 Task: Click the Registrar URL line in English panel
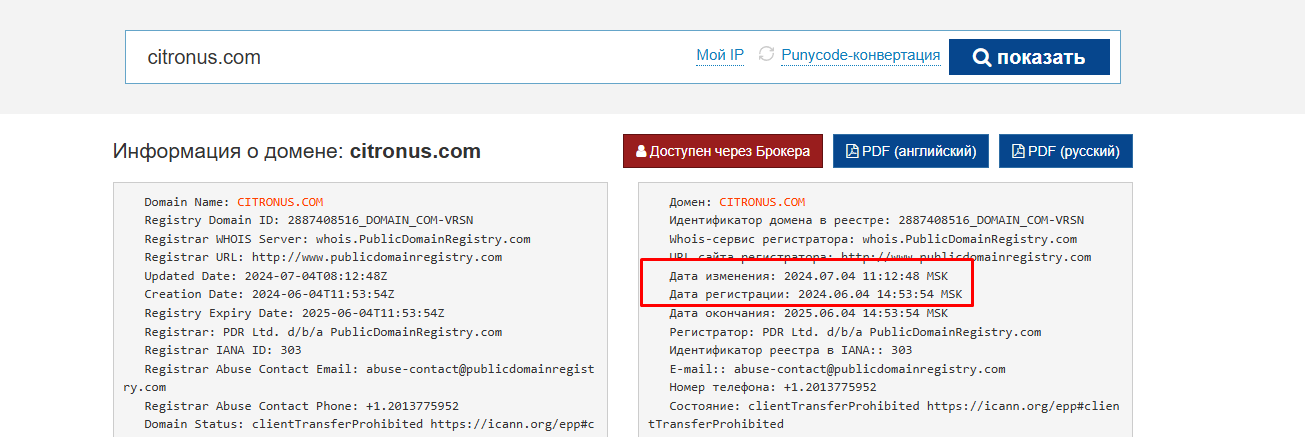pyautogui.click(x=323, y=257)
